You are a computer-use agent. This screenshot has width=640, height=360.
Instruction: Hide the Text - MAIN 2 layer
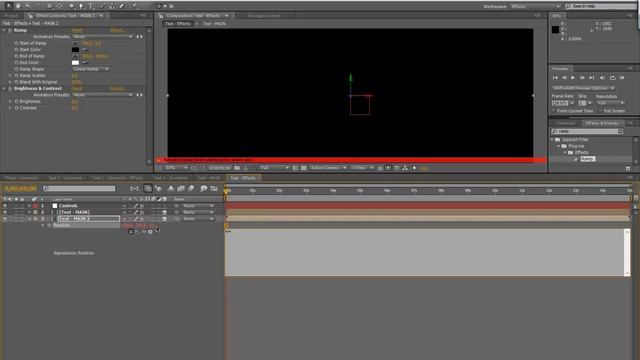[5, 219]
